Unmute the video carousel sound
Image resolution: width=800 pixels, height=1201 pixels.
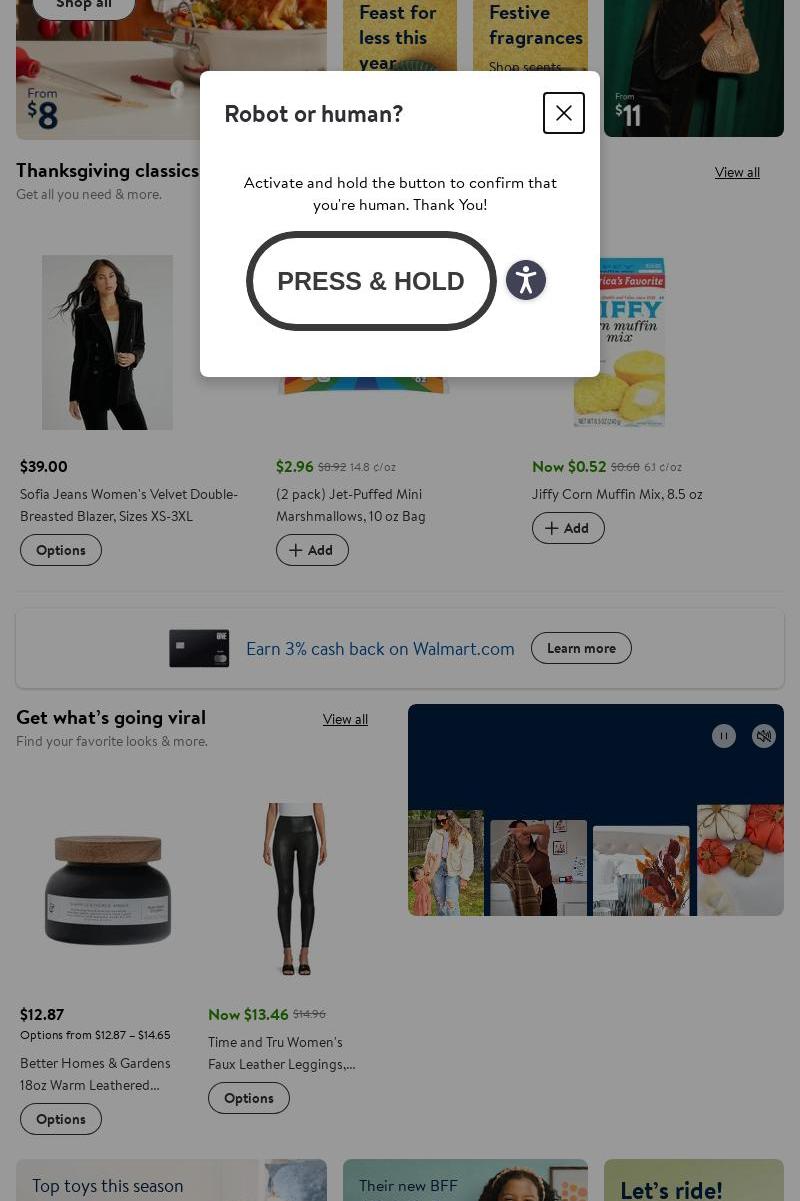coord(764,736)
